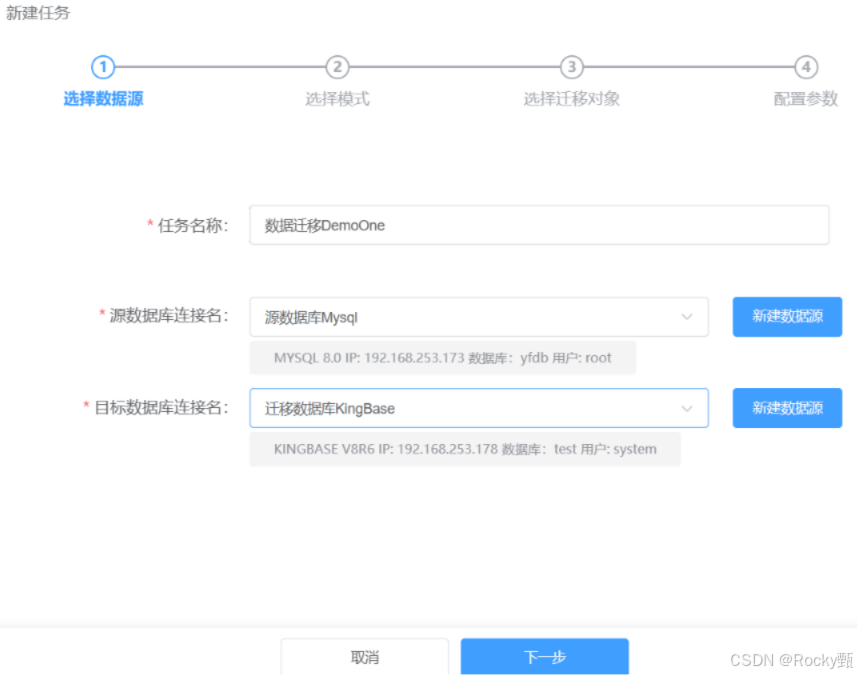Open the 目标数据库连接名 dropdown

pyautogui.click(x=479, y=408)
